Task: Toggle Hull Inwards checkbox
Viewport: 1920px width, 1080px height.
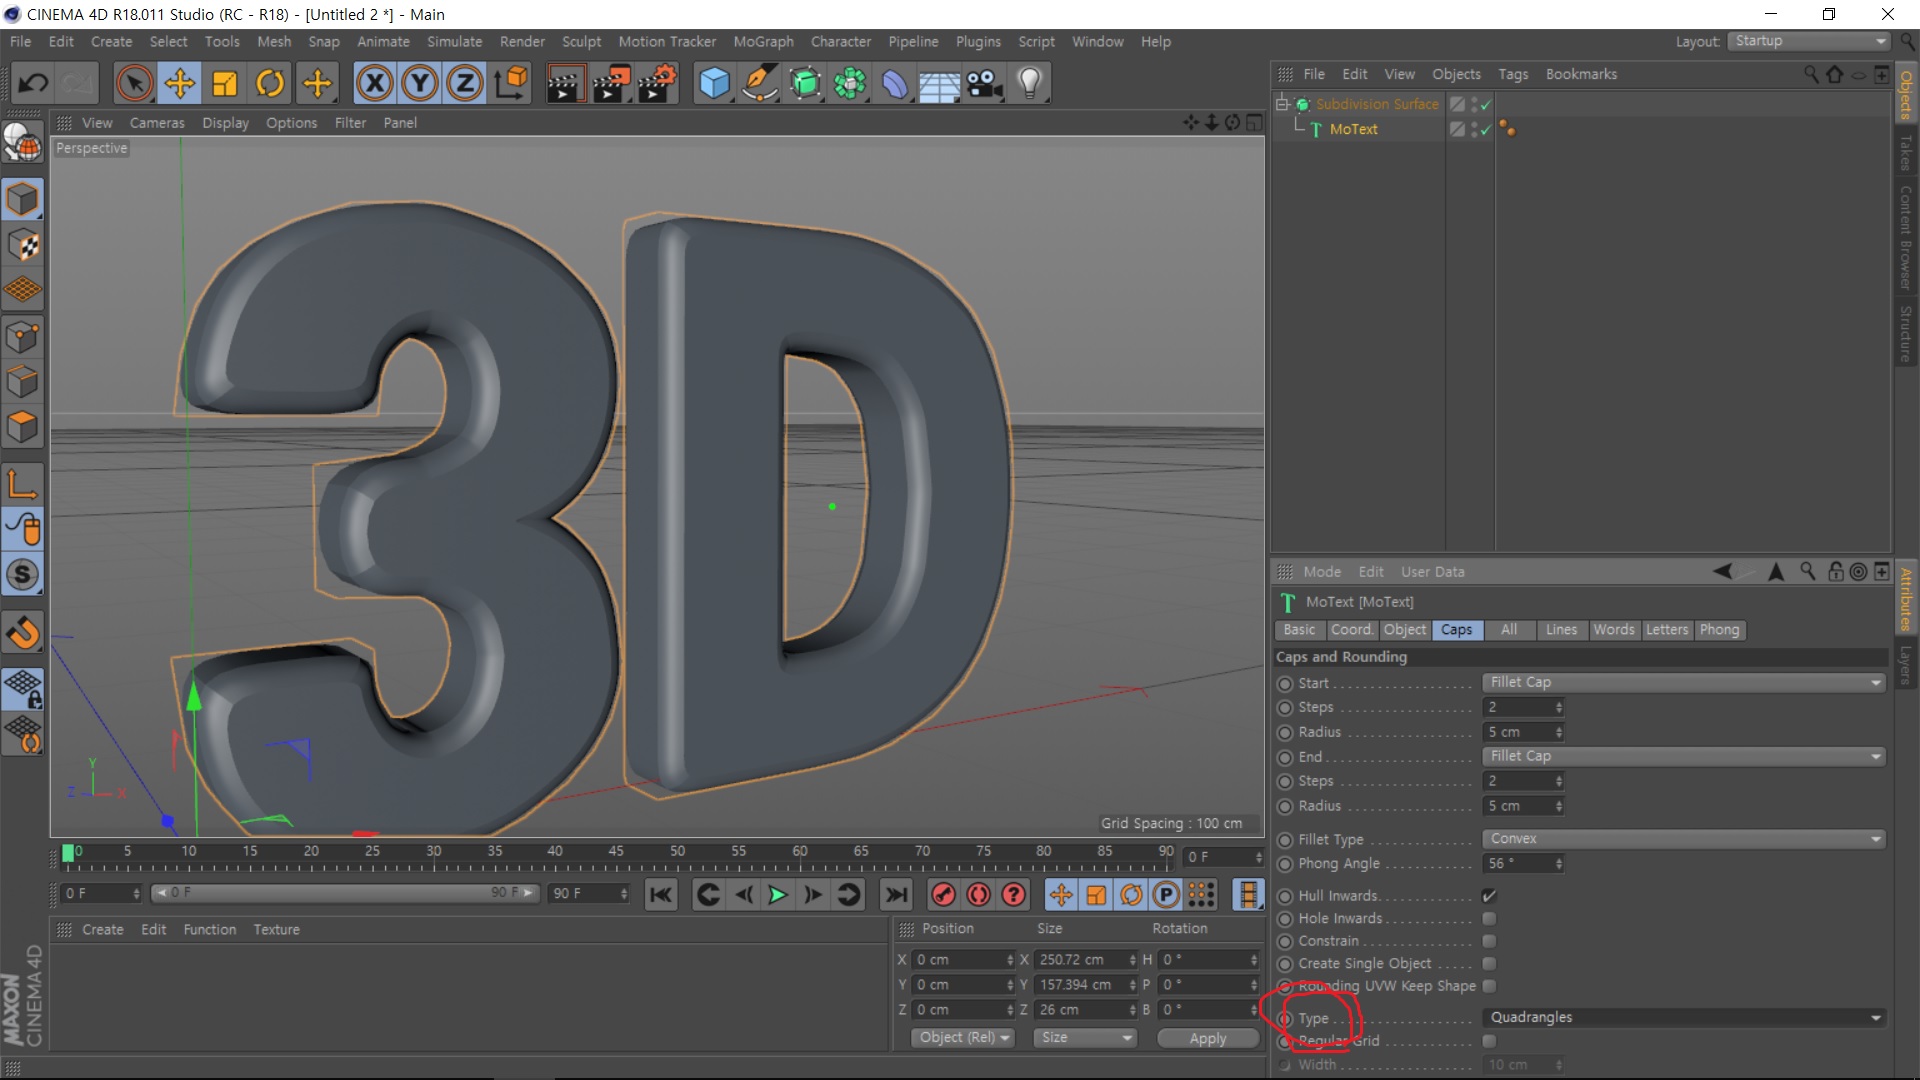Action: [1489, 895]
